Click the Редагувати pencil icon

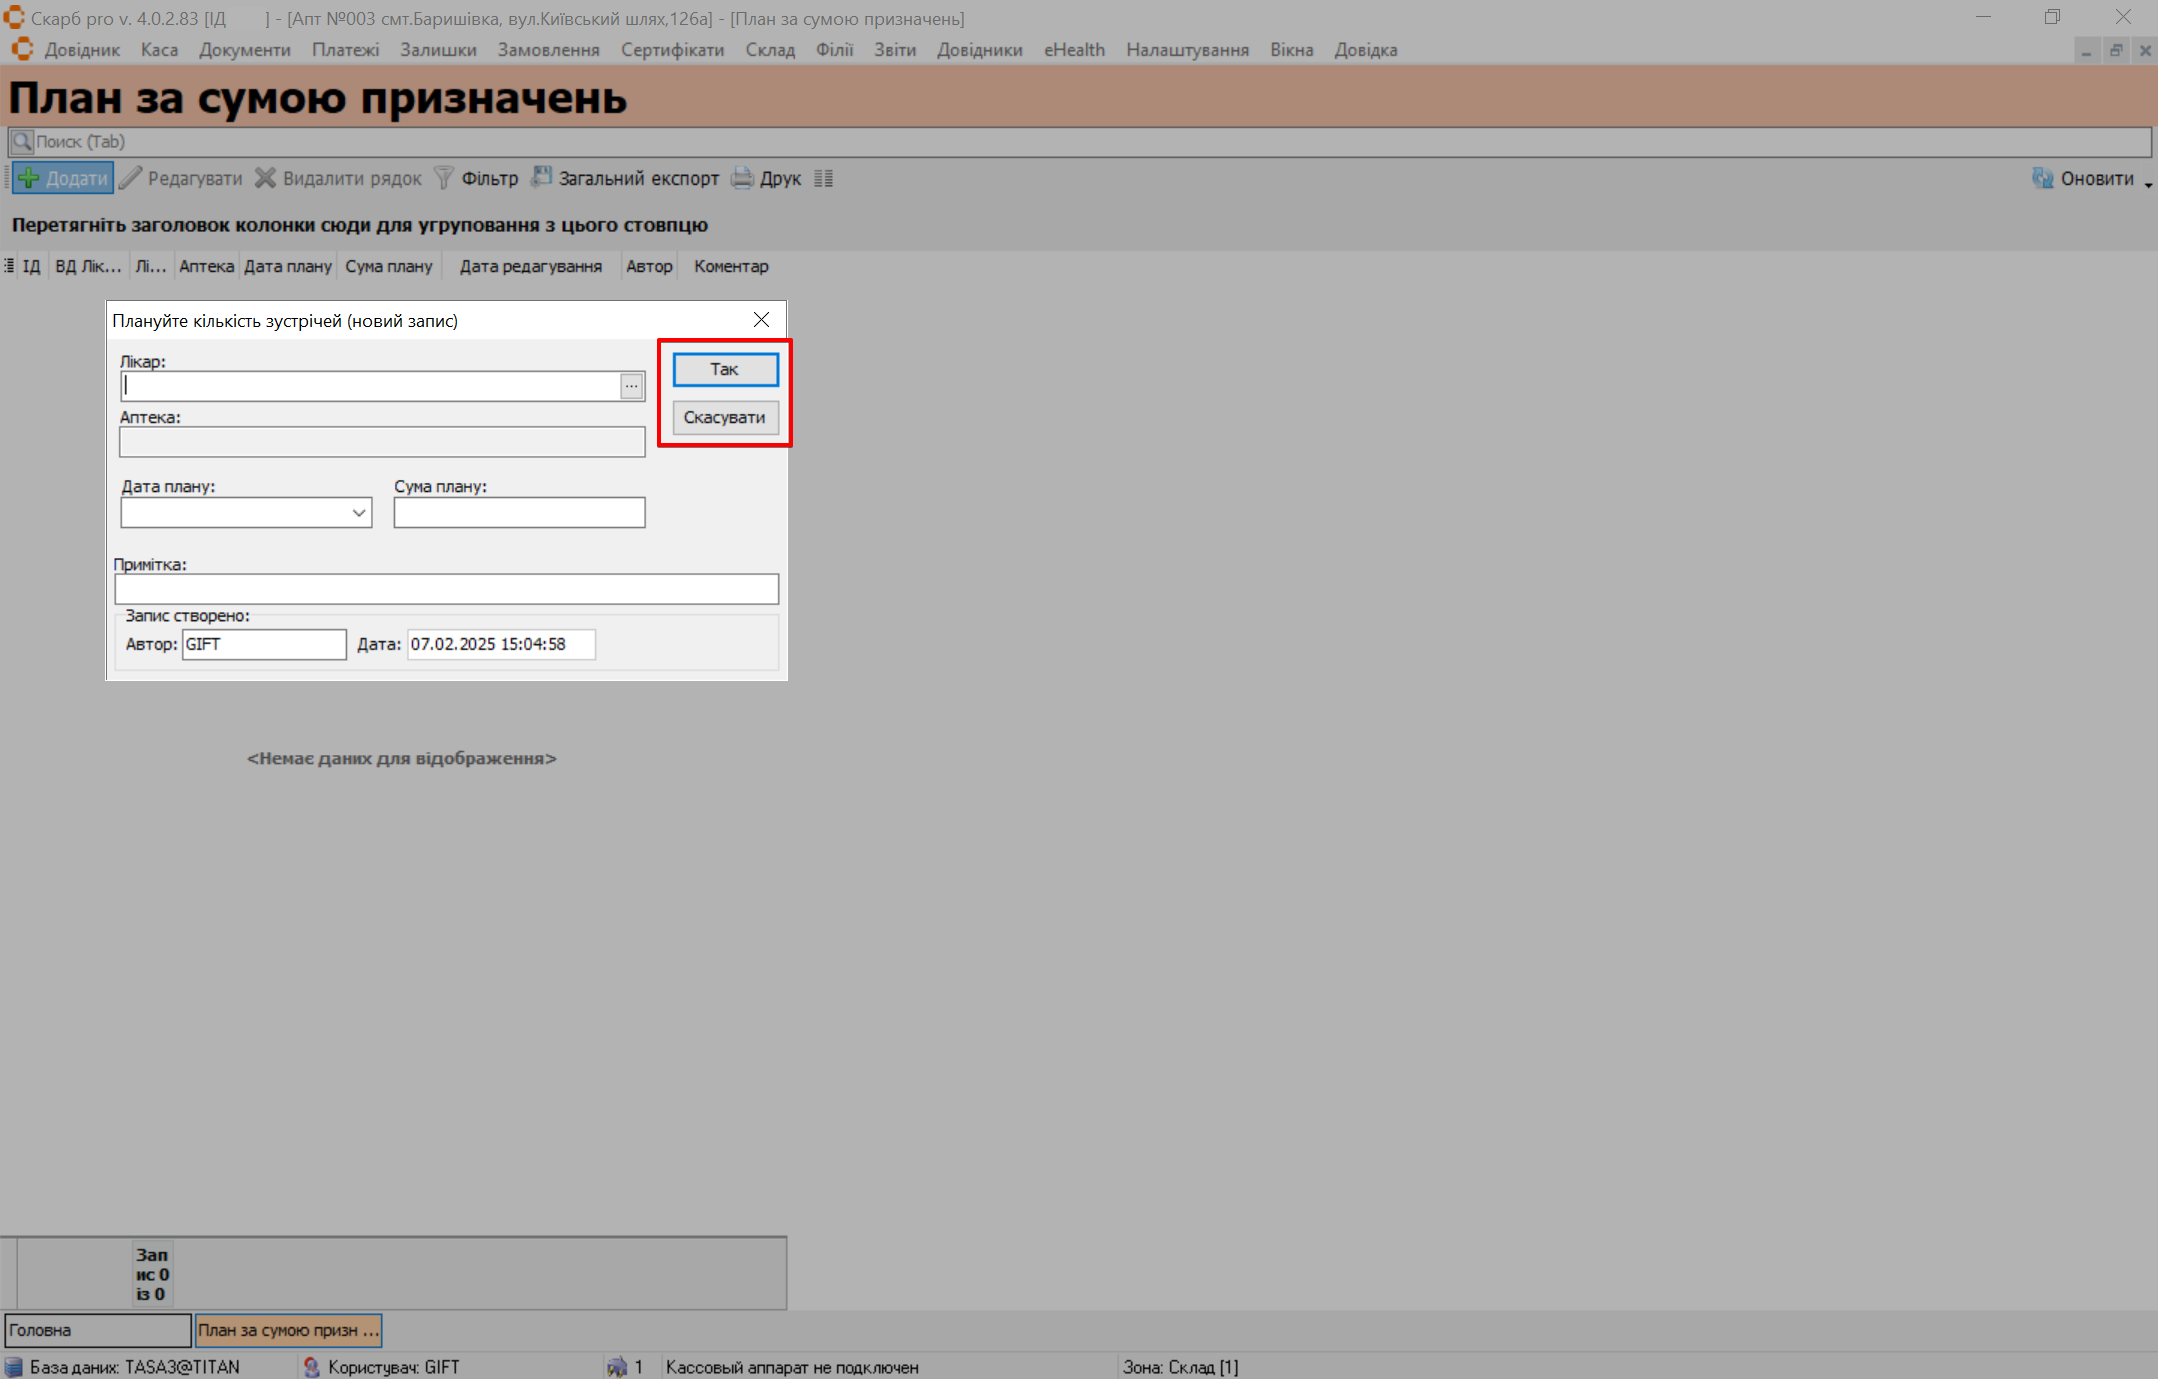click(x=131, y=179)
